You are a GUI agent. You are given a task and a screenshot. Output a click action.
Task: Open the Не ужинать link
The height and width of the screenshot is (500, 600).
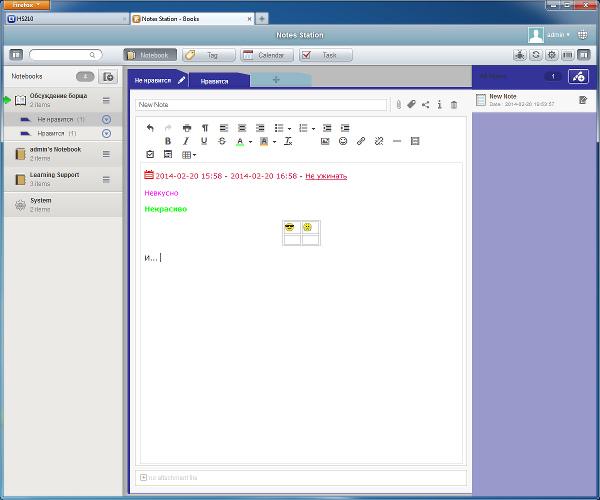[x=326, y=176]
